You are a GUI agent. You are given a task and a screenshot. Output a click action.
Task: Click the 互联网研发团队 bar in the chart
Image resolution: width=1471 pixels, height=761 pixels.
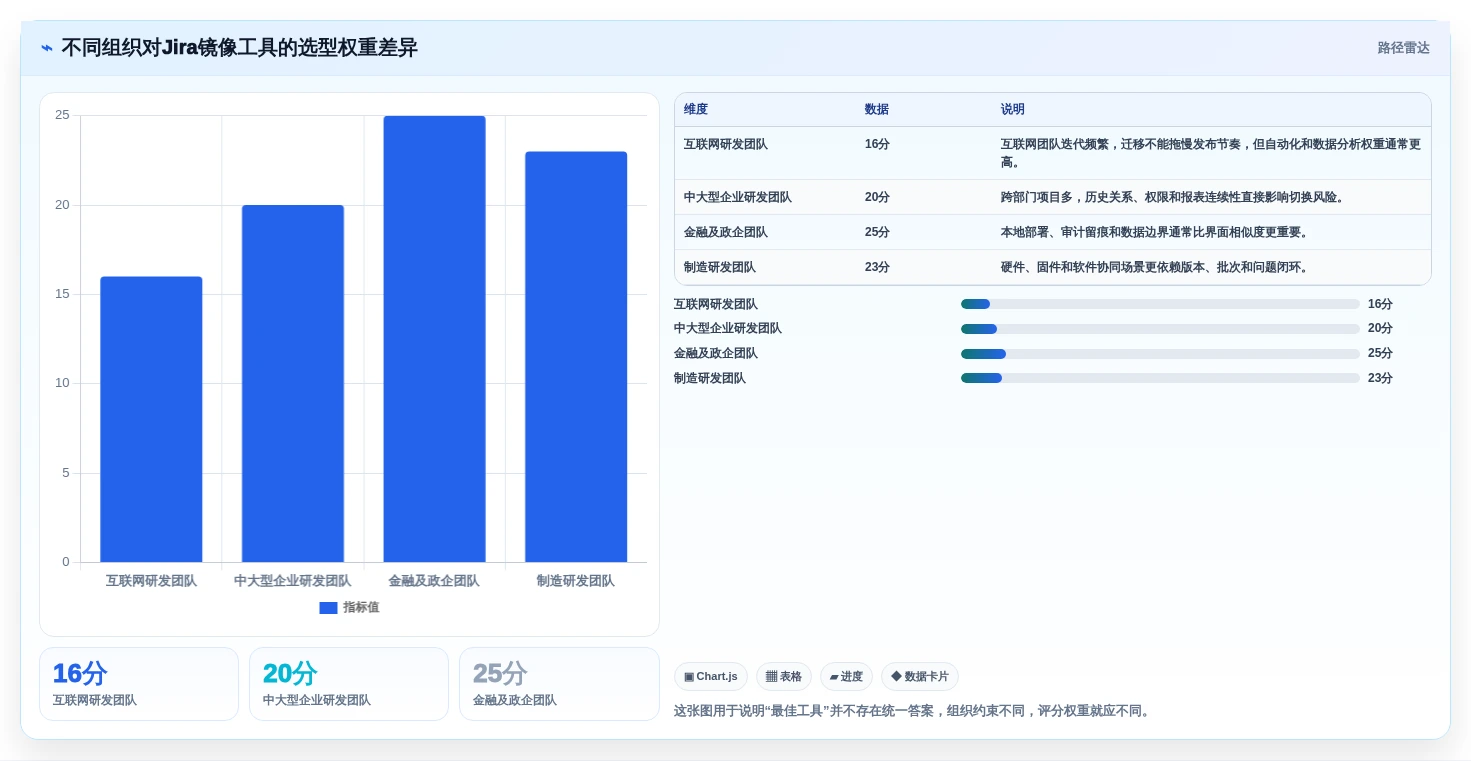(151, 419)
